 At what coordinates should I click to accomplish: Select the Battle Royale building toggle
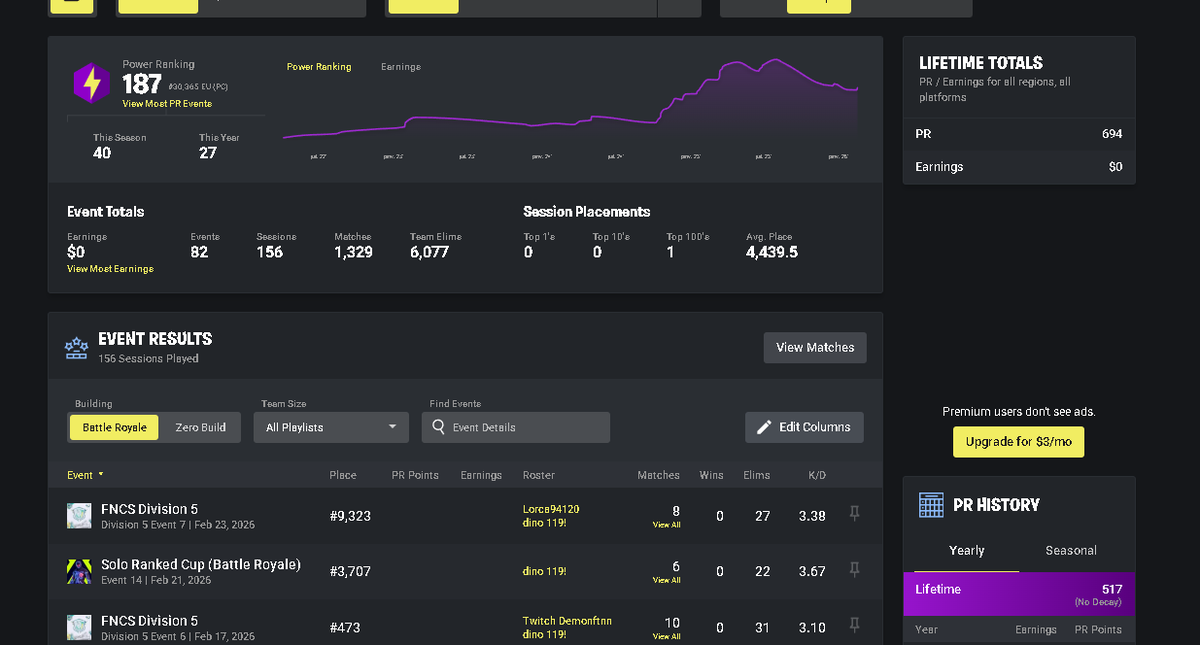(114, 427)
